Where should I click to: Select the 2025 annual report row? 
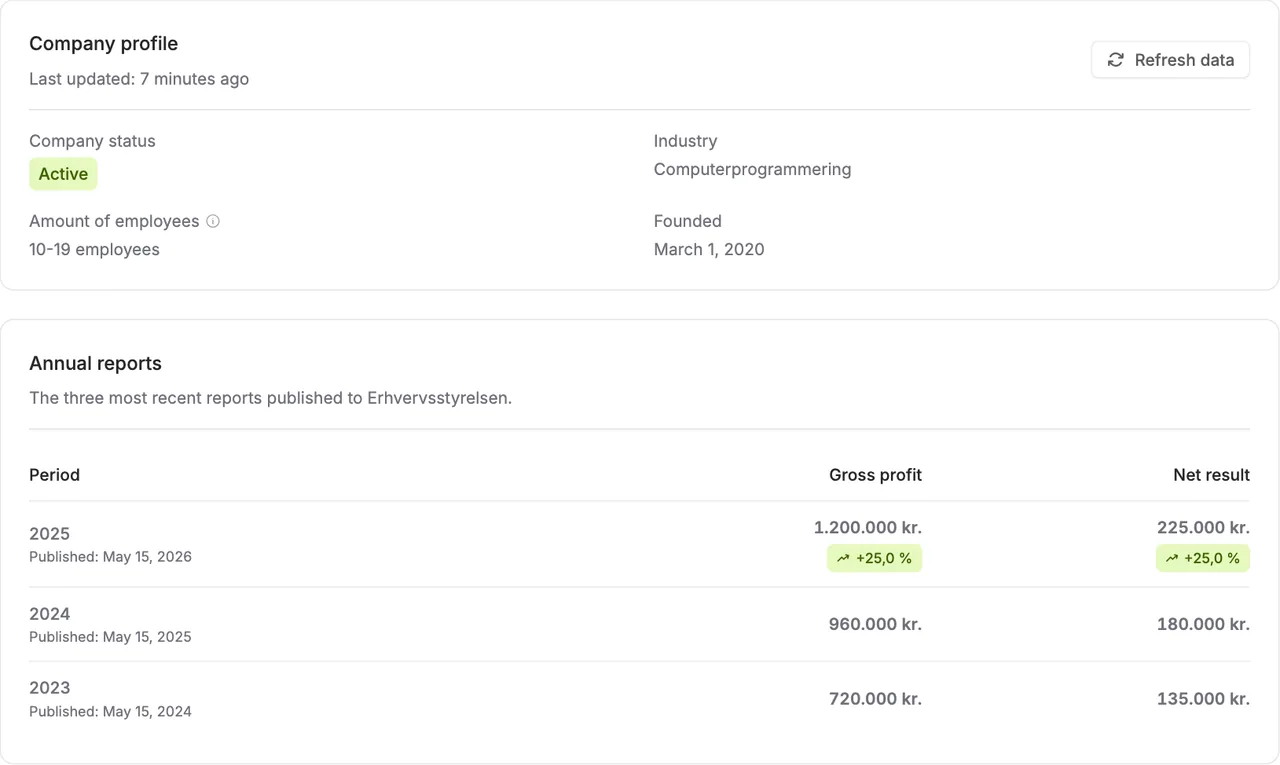(640, 544)
